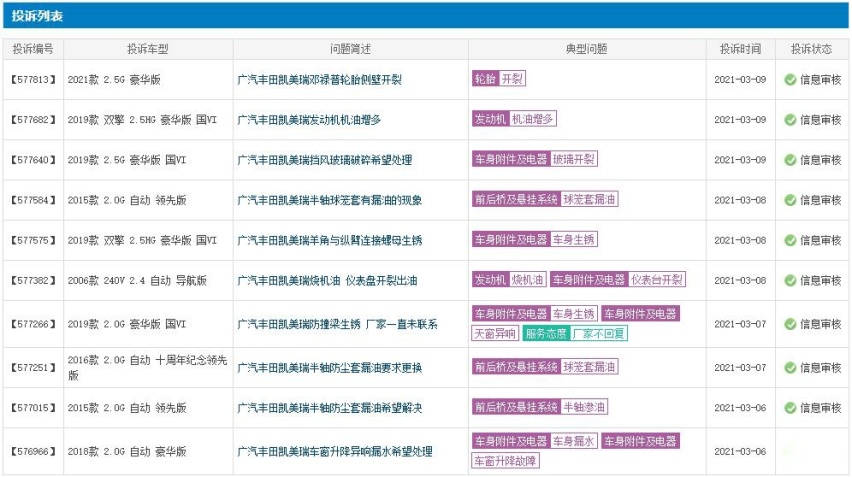The width and height of the screenshot is (852, 477).
Task: Click green check icon in row 577015
Action: click(790, 408)
